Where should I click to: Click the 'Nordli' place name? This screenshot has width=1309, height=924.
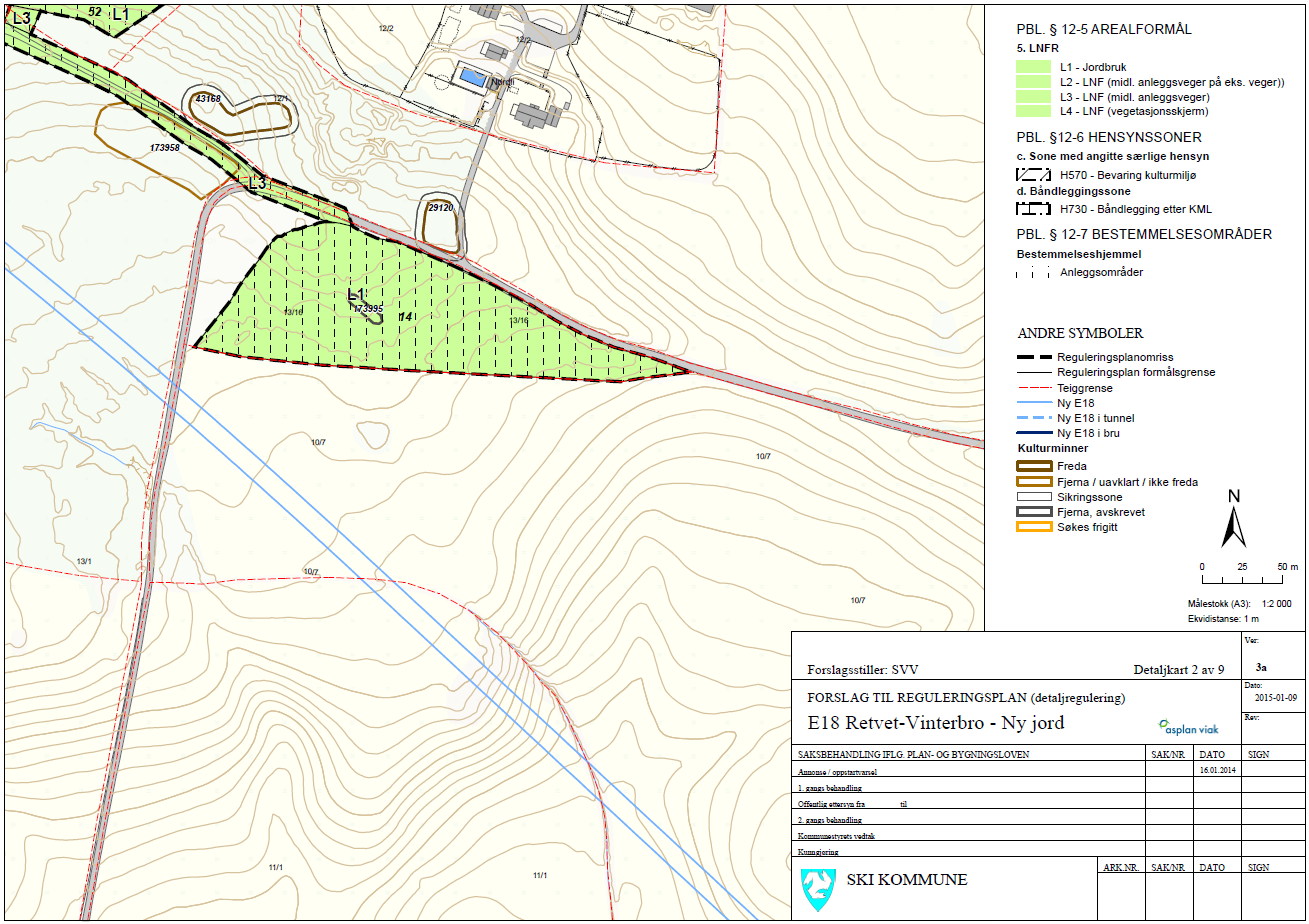coord(503,82)
